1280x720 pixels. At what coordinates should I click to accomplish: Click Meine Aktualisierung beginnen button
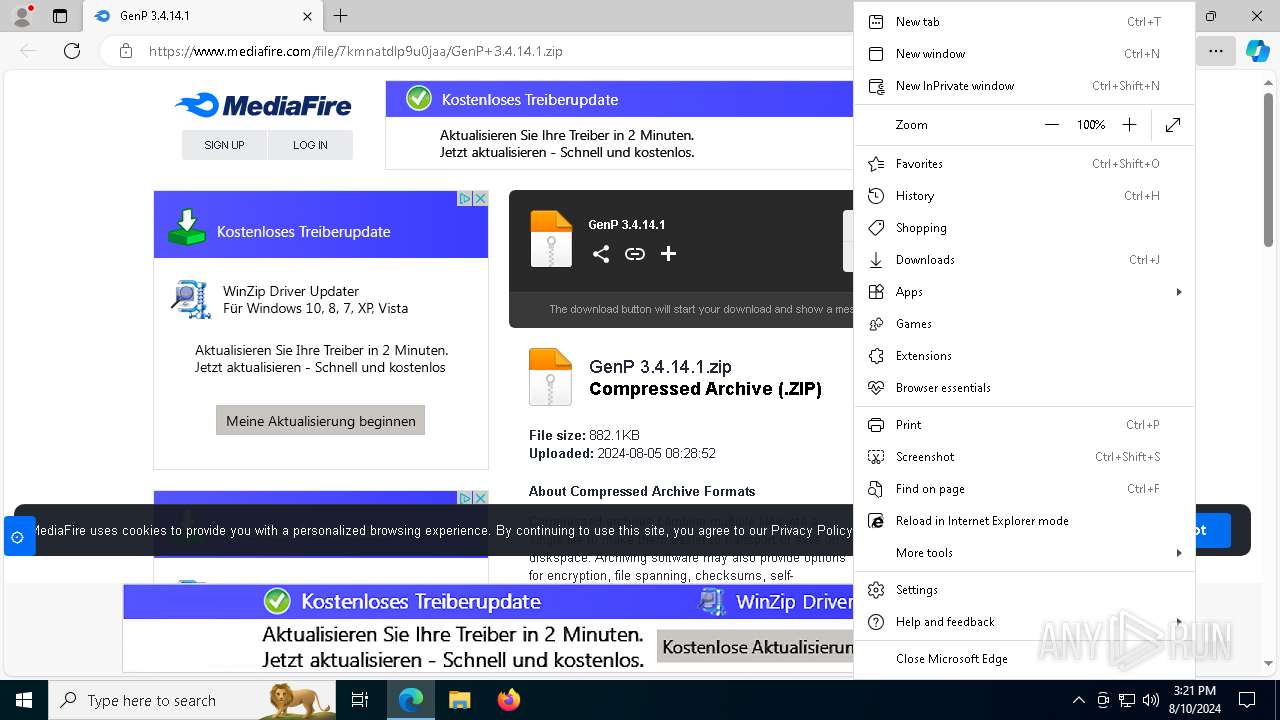[321, 420]
